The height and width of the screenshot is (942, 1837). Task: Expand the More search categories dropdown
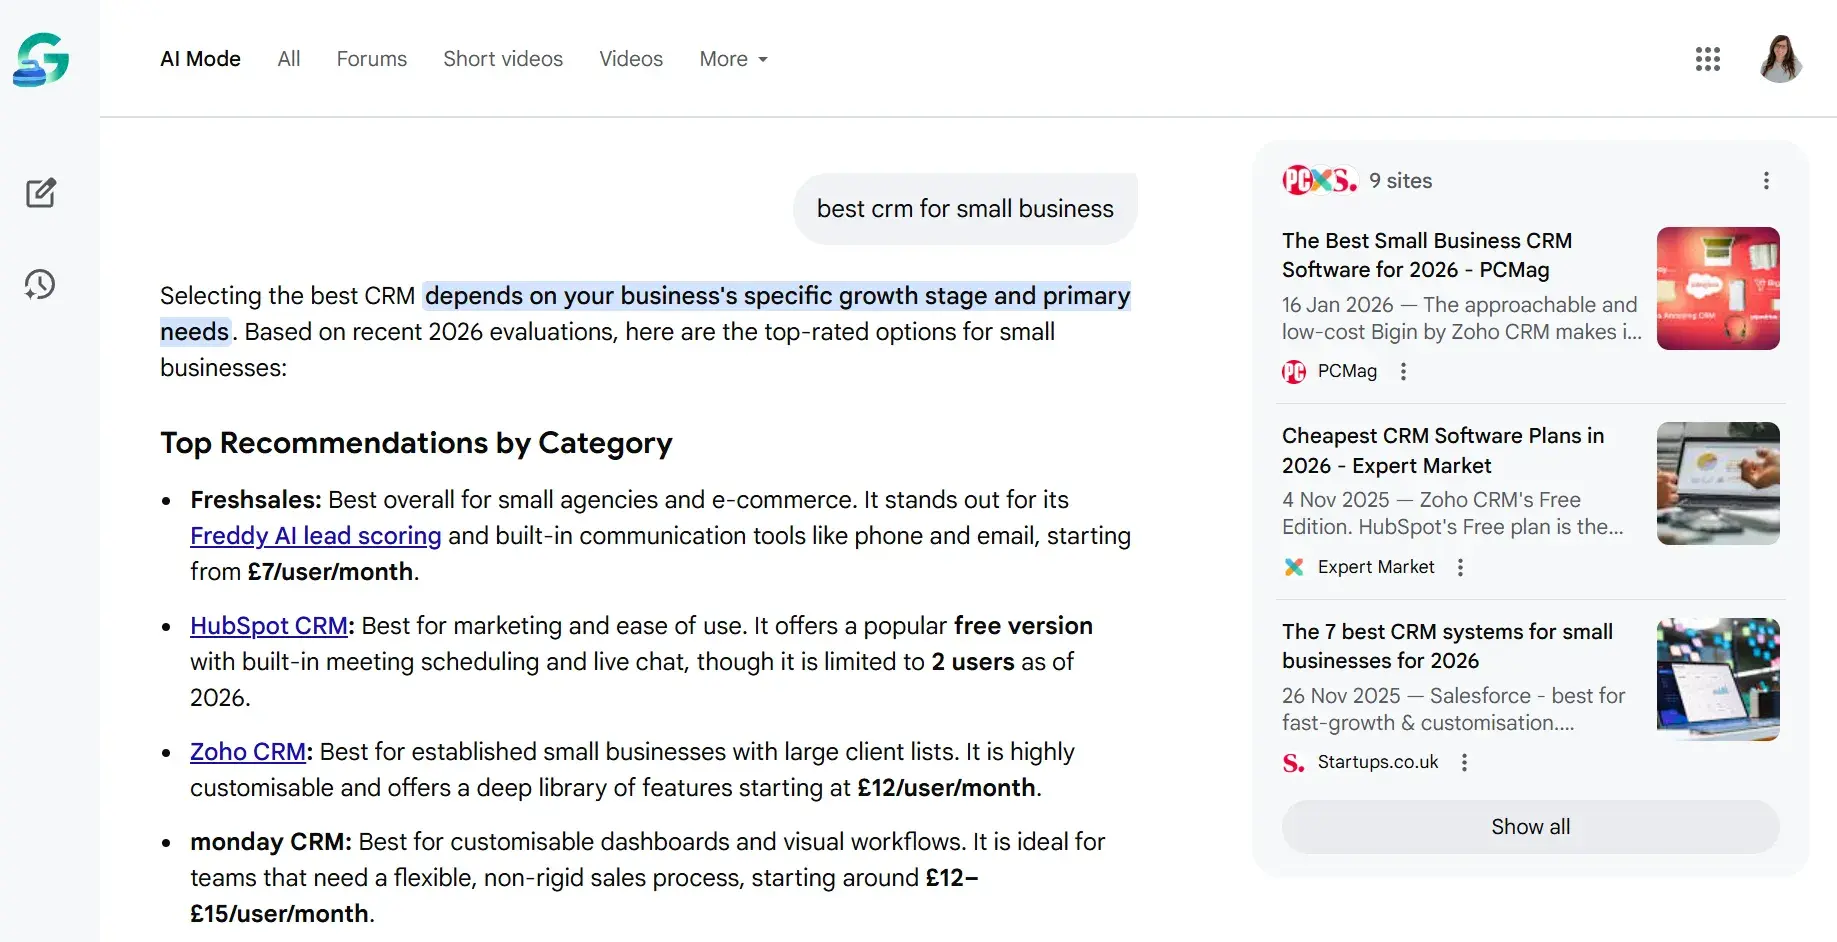coord(733,59)
